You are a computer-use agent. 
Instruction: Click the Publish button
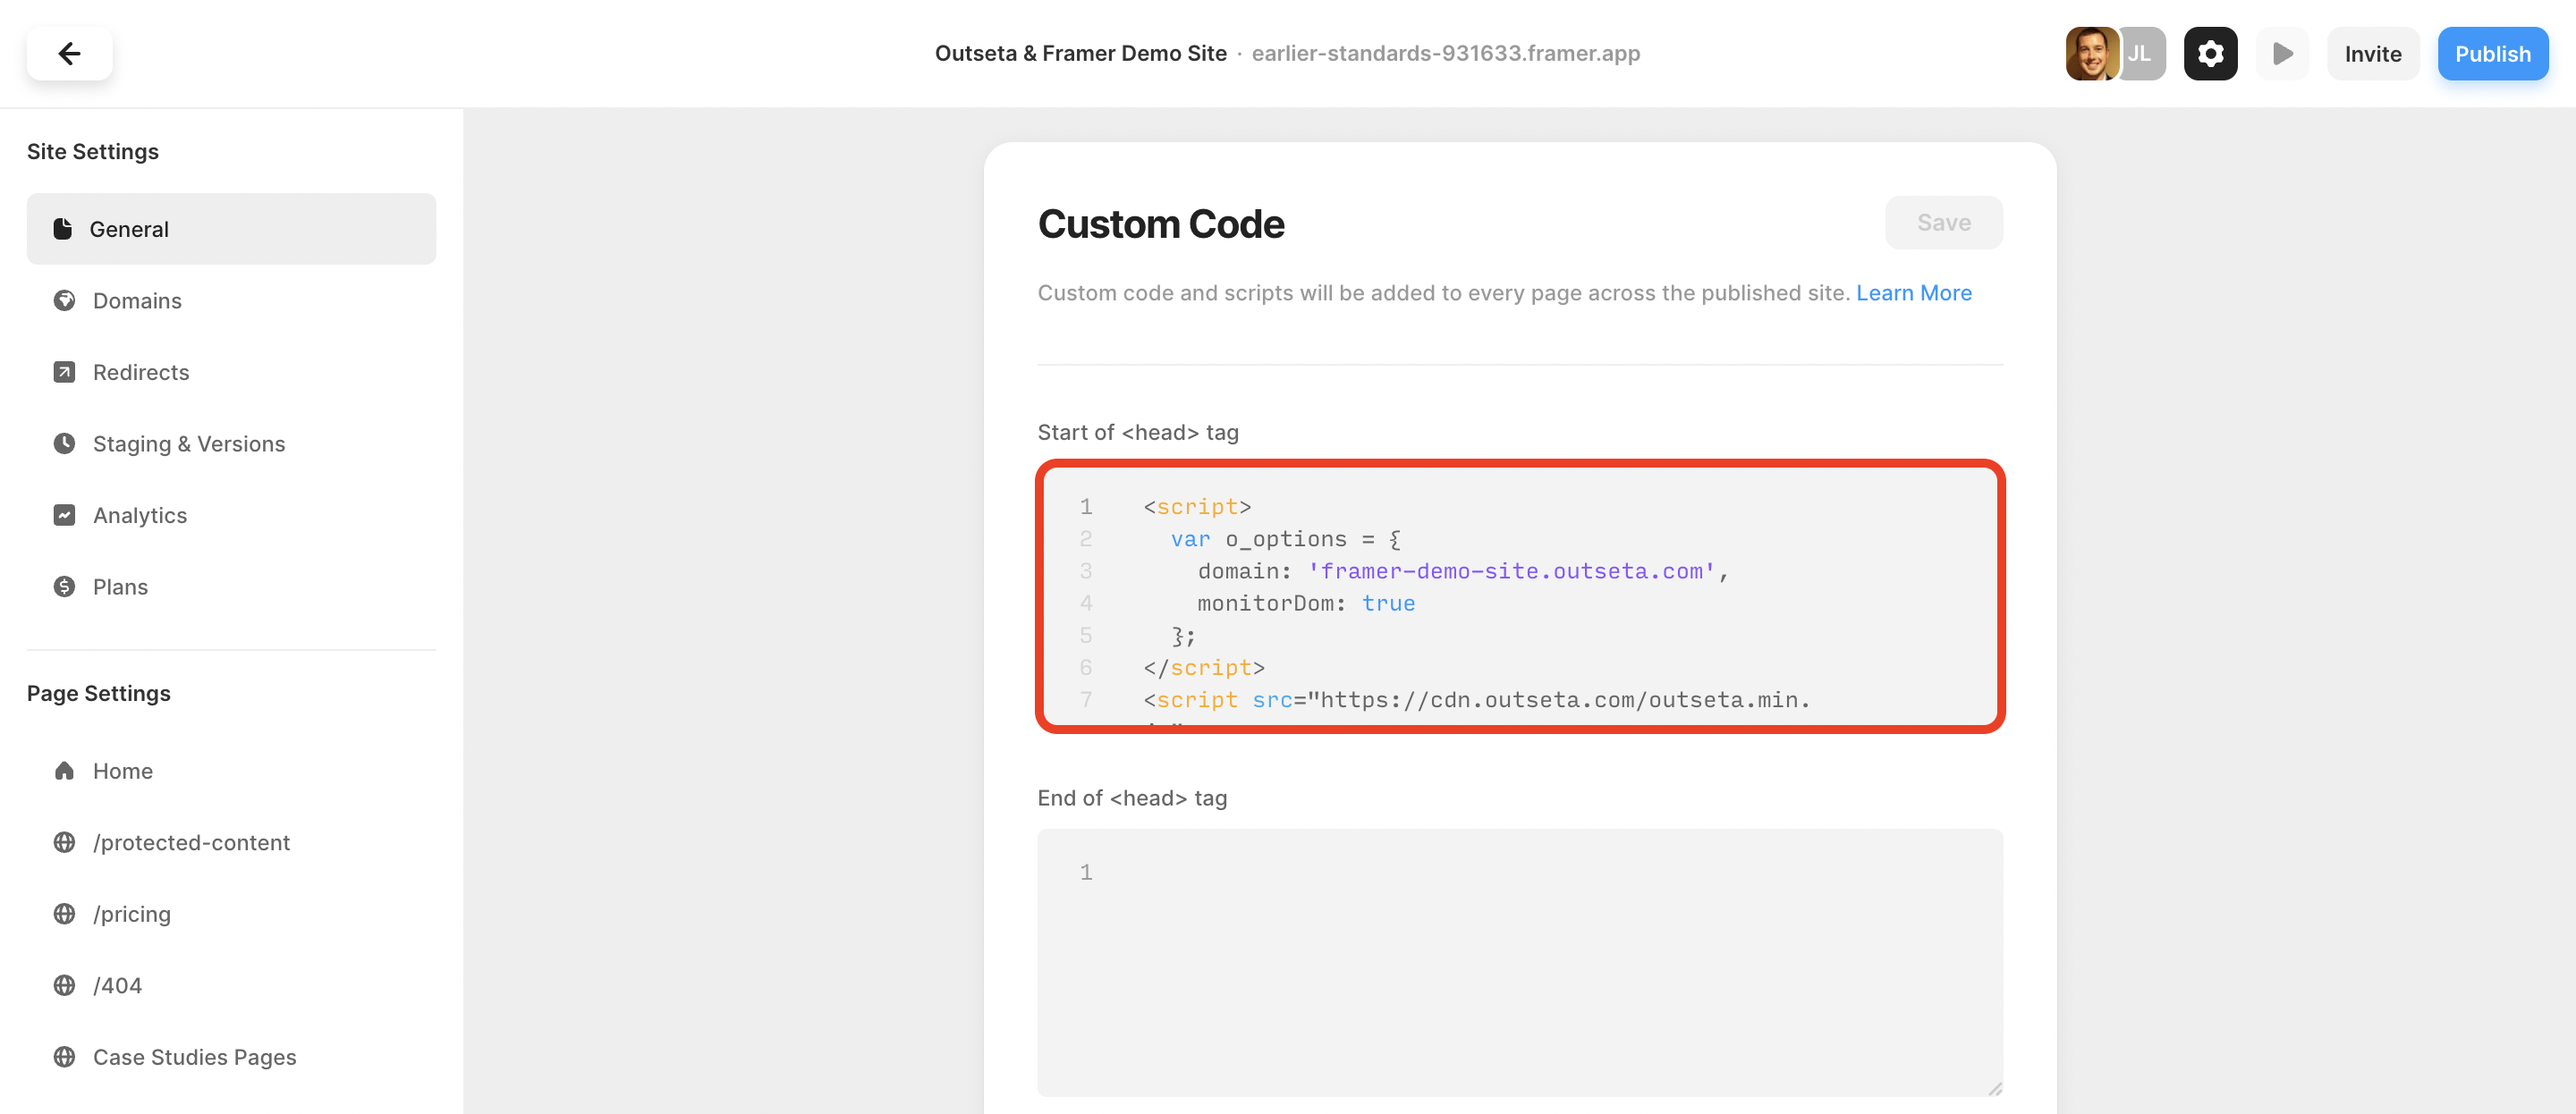(2492, 53)
